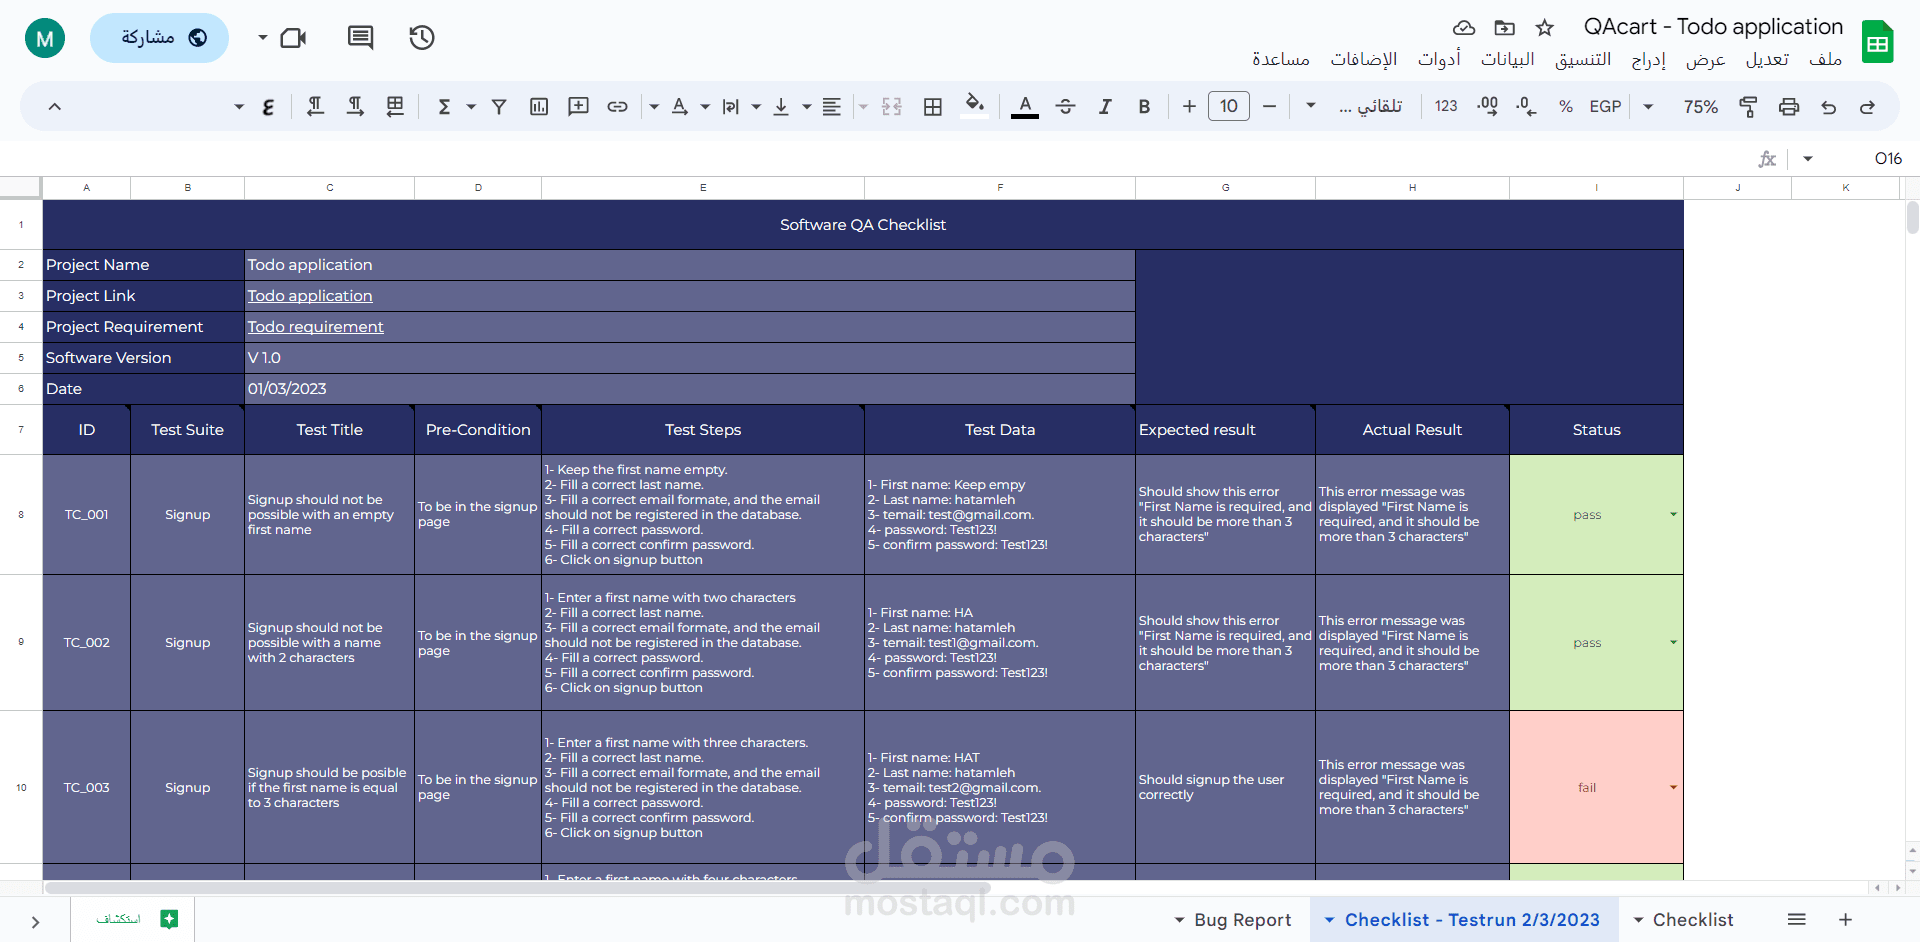1920x942 pixels.
Task: Click the مشاركة share button
Action: click(160, 38)
